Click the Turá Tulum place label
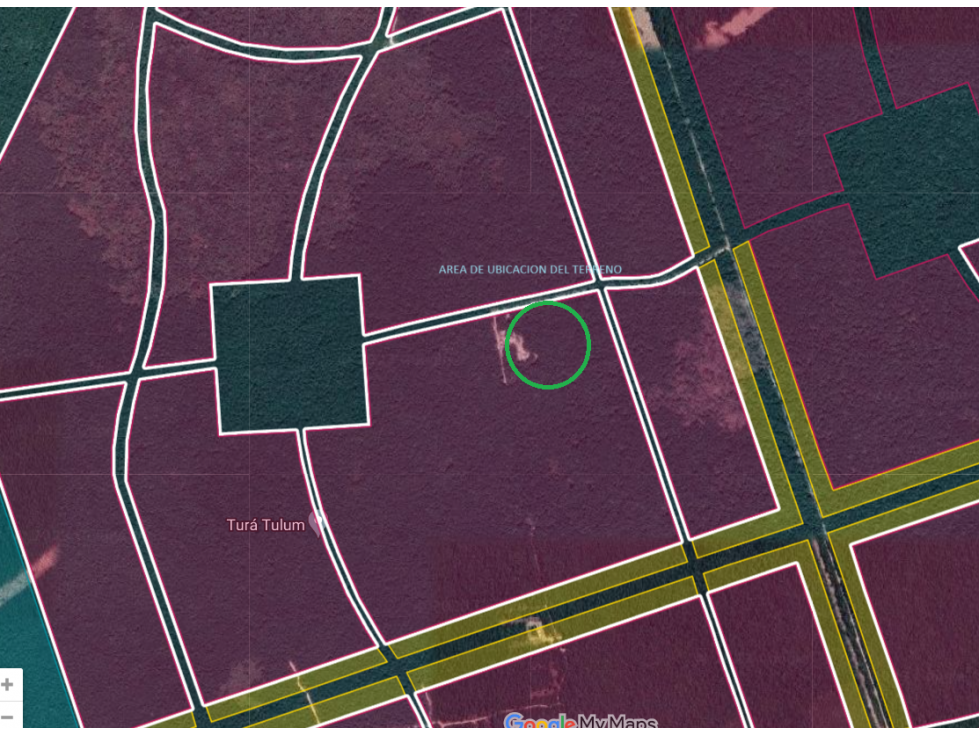 [266, 524]
